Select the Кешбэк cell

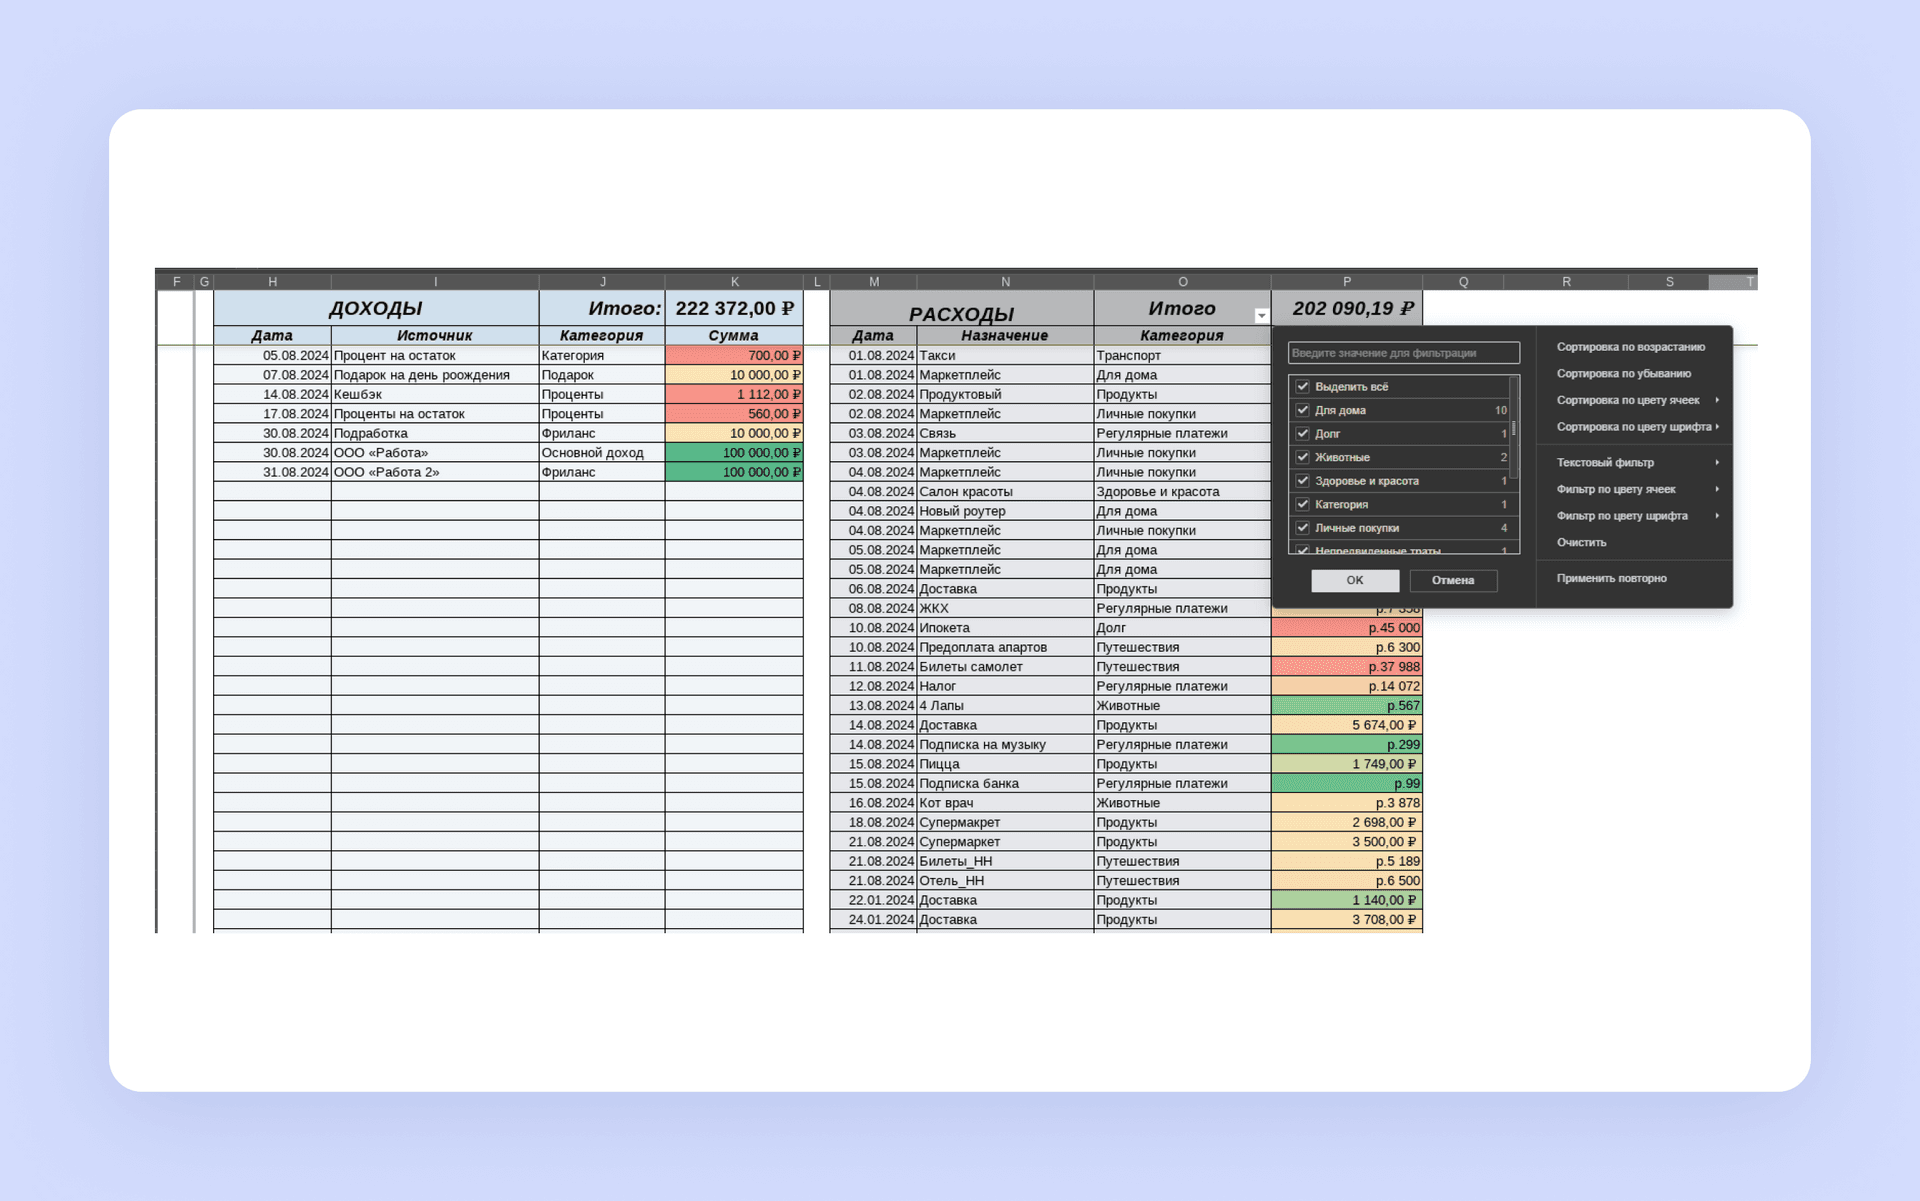tap(435, 394)
